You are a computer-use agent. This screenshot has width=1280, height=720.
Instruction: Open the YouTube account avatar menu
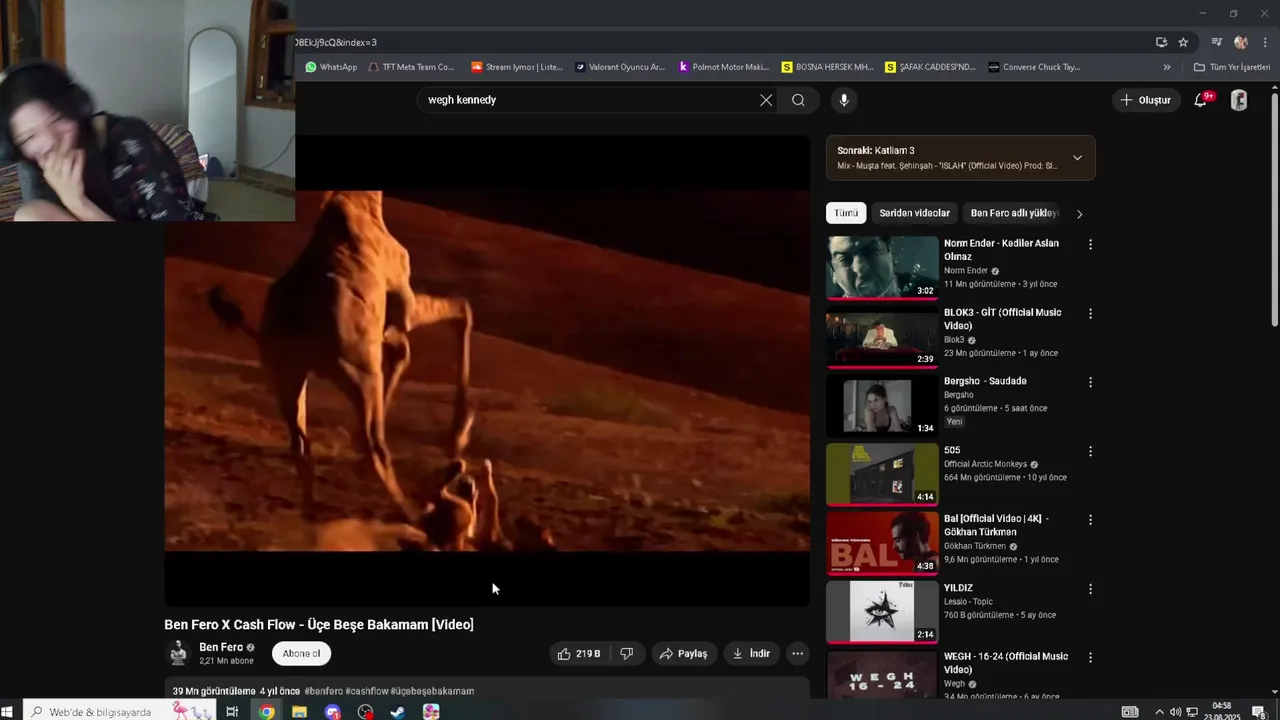tap(1239, 100)
